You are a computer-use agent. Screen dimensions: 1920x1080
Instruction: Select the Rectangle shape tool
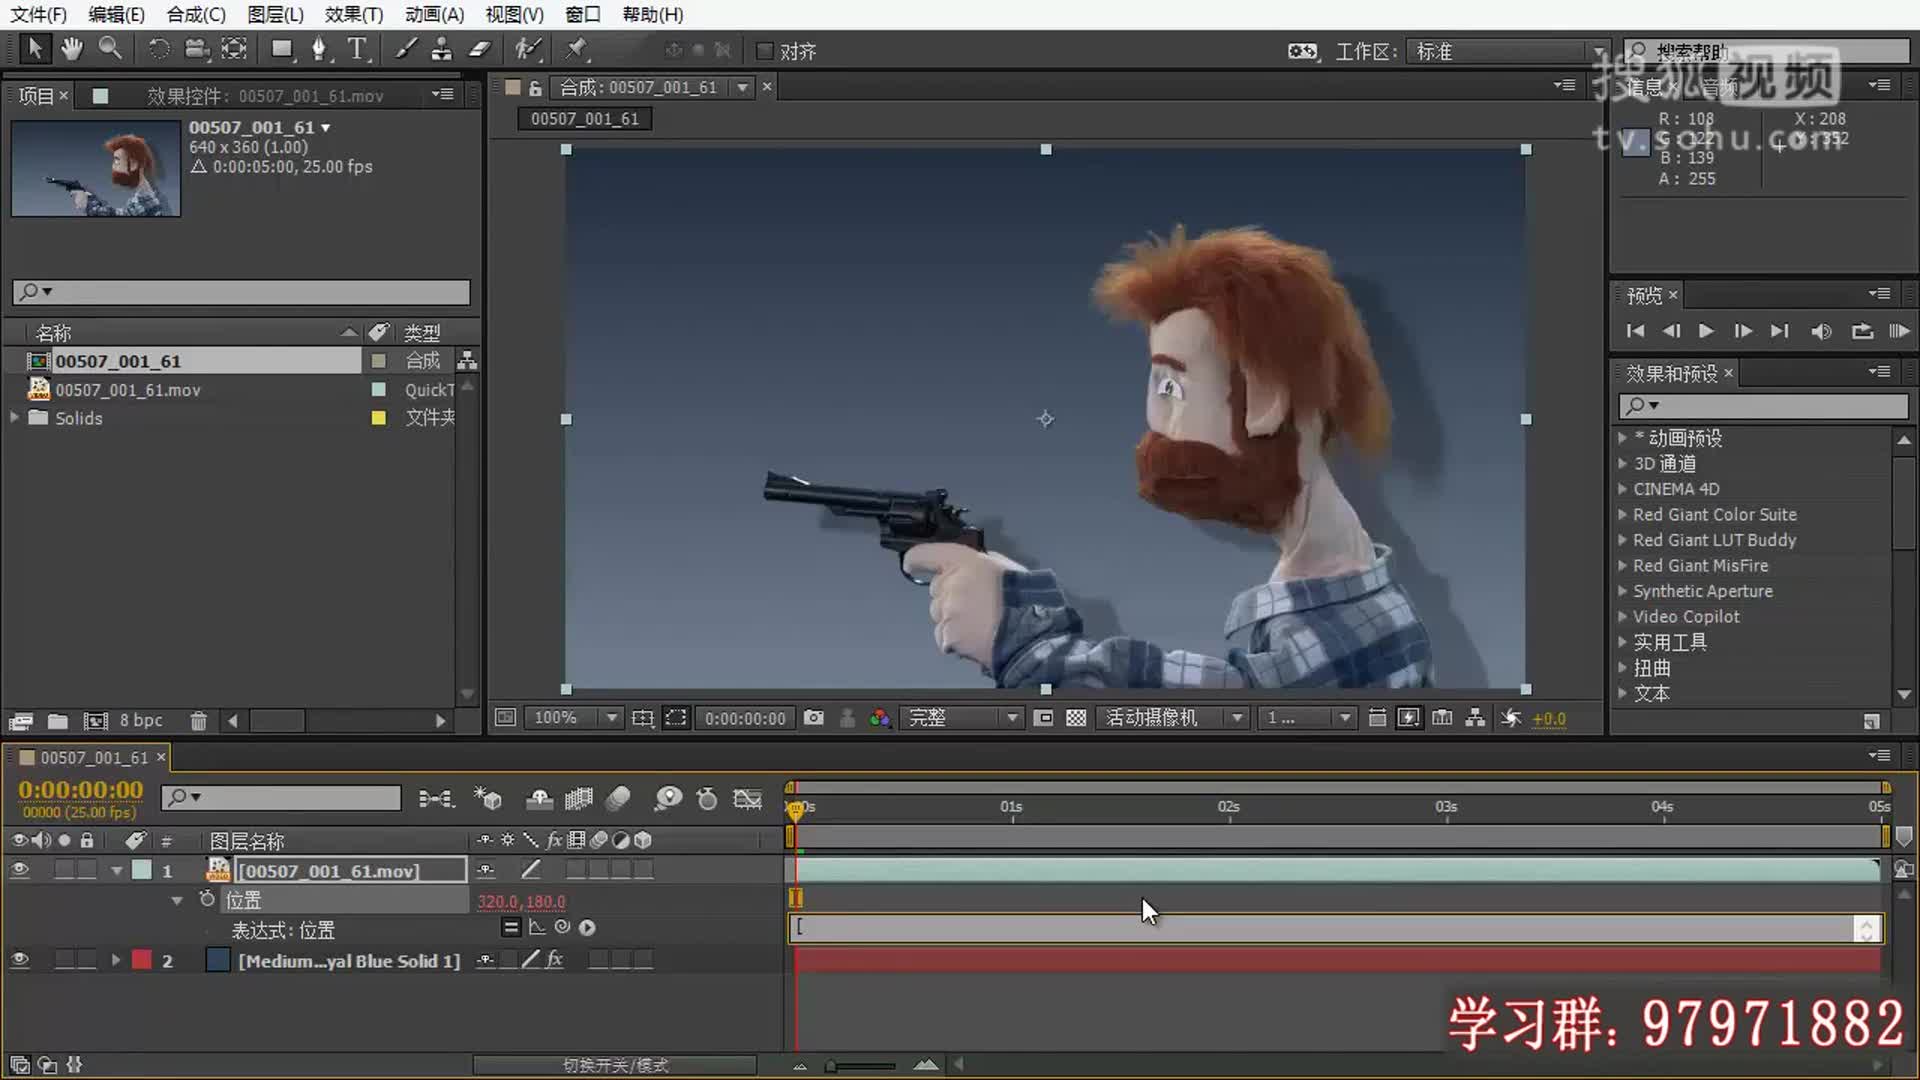coord(282,48)
